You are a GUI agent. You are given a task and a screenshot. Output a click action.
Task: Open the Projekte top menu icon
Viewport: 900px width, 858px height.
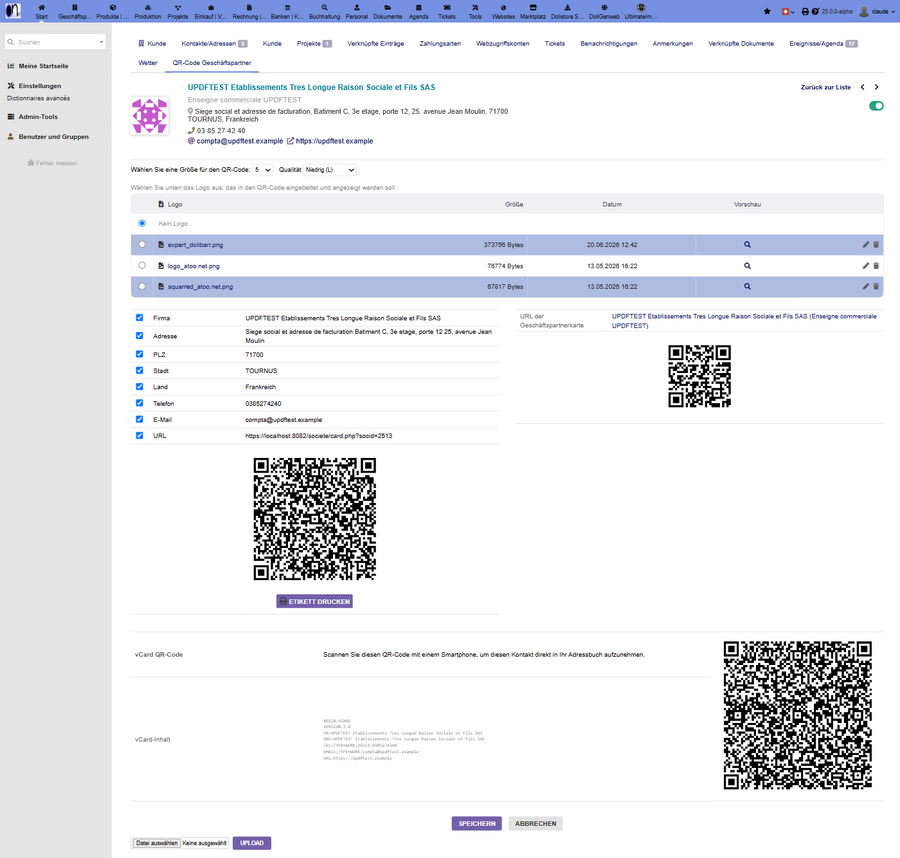tap(177, 7)
